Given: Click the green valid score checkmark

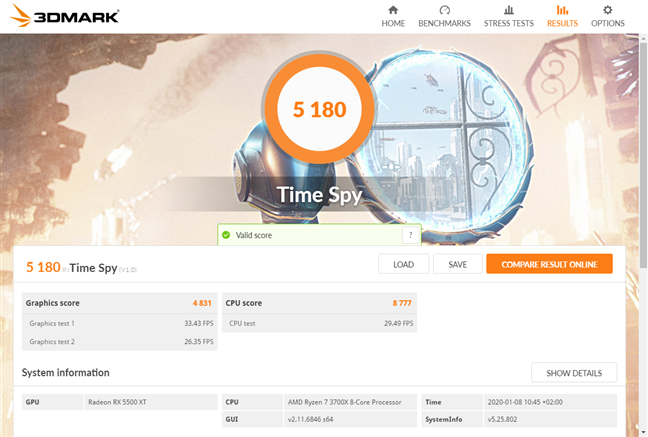Looking at the screenshot, I should (x=226, y=235).
